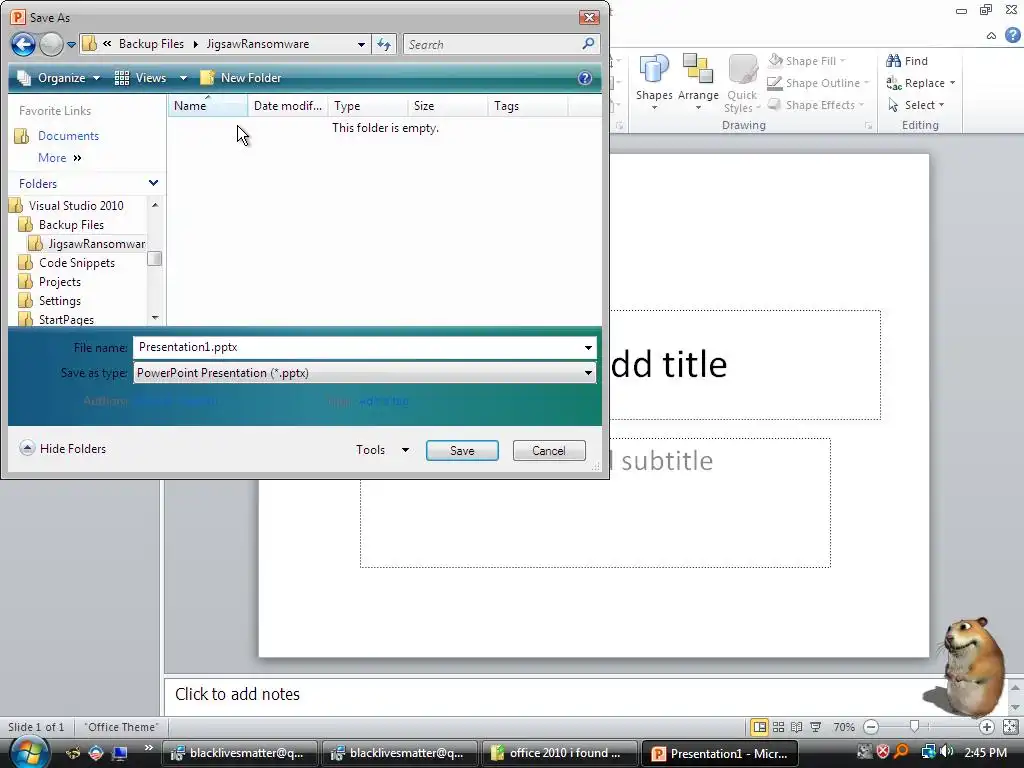
Task: Create a New Folder
Action: [x=241, y=78]
